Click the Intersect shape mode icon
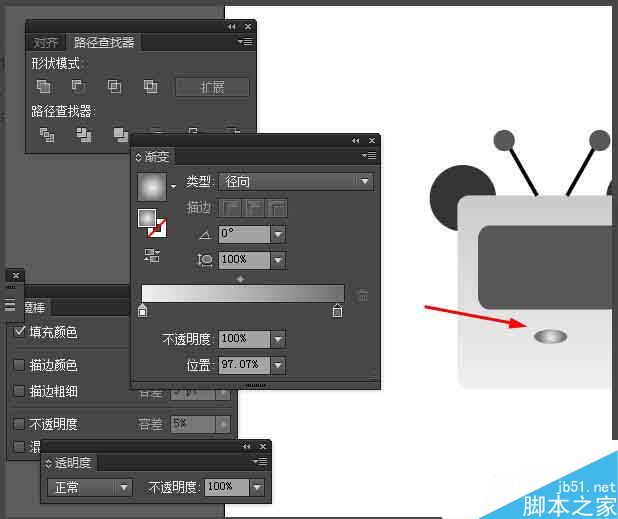 tap(114, 87)
